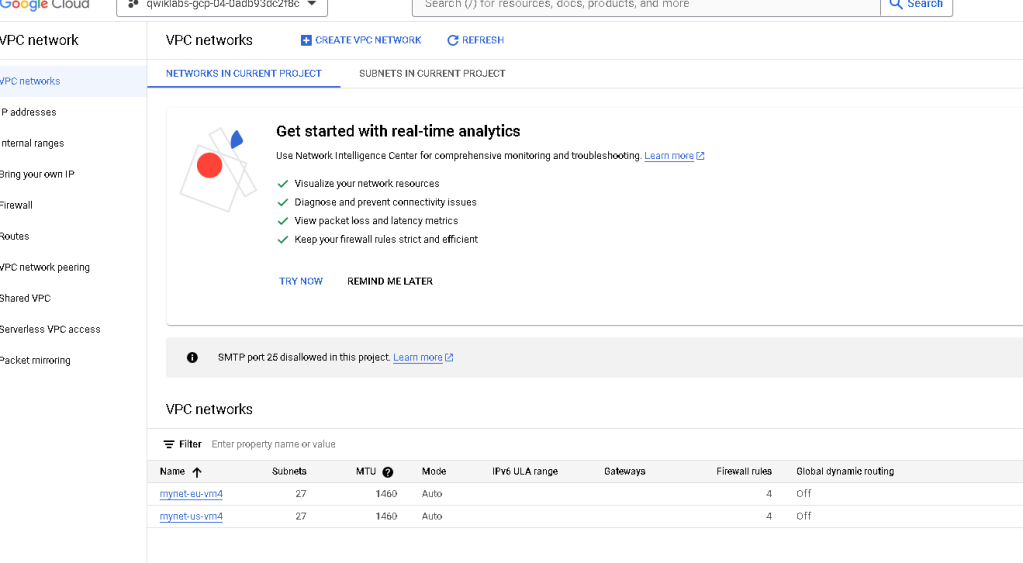Click the Subnets column header
Viewport: 1023px width, 563px height.
tap(289, 472)
